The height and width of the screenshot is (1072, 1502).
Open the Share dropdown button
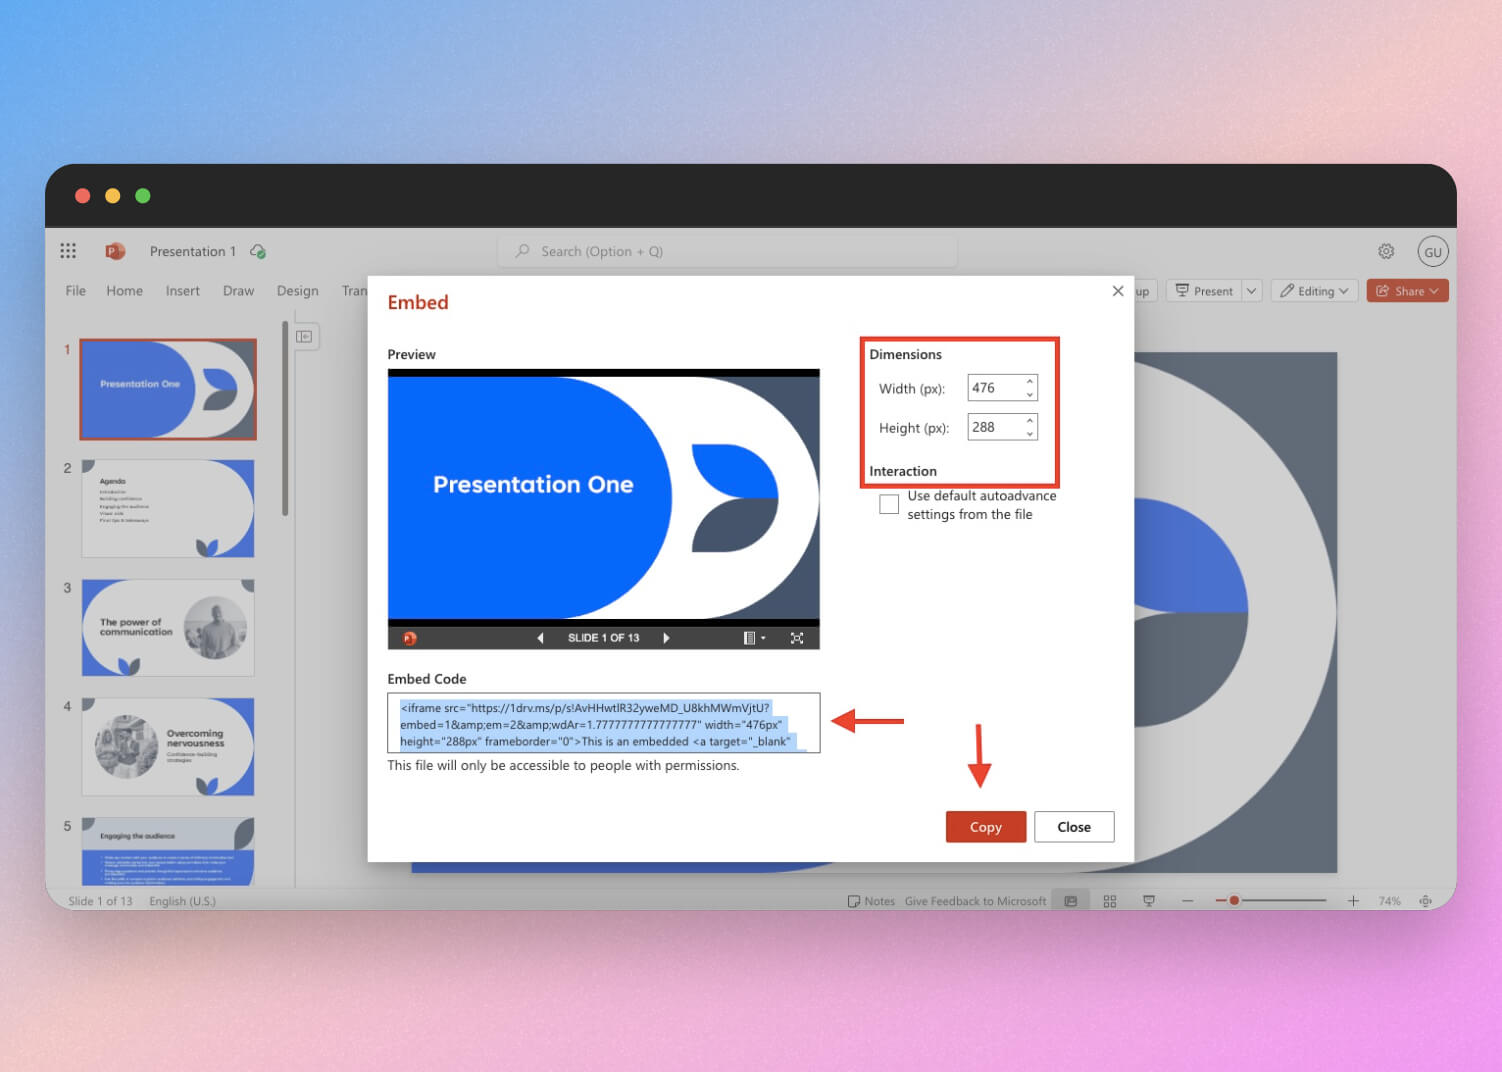click(x=1407, y=291)
